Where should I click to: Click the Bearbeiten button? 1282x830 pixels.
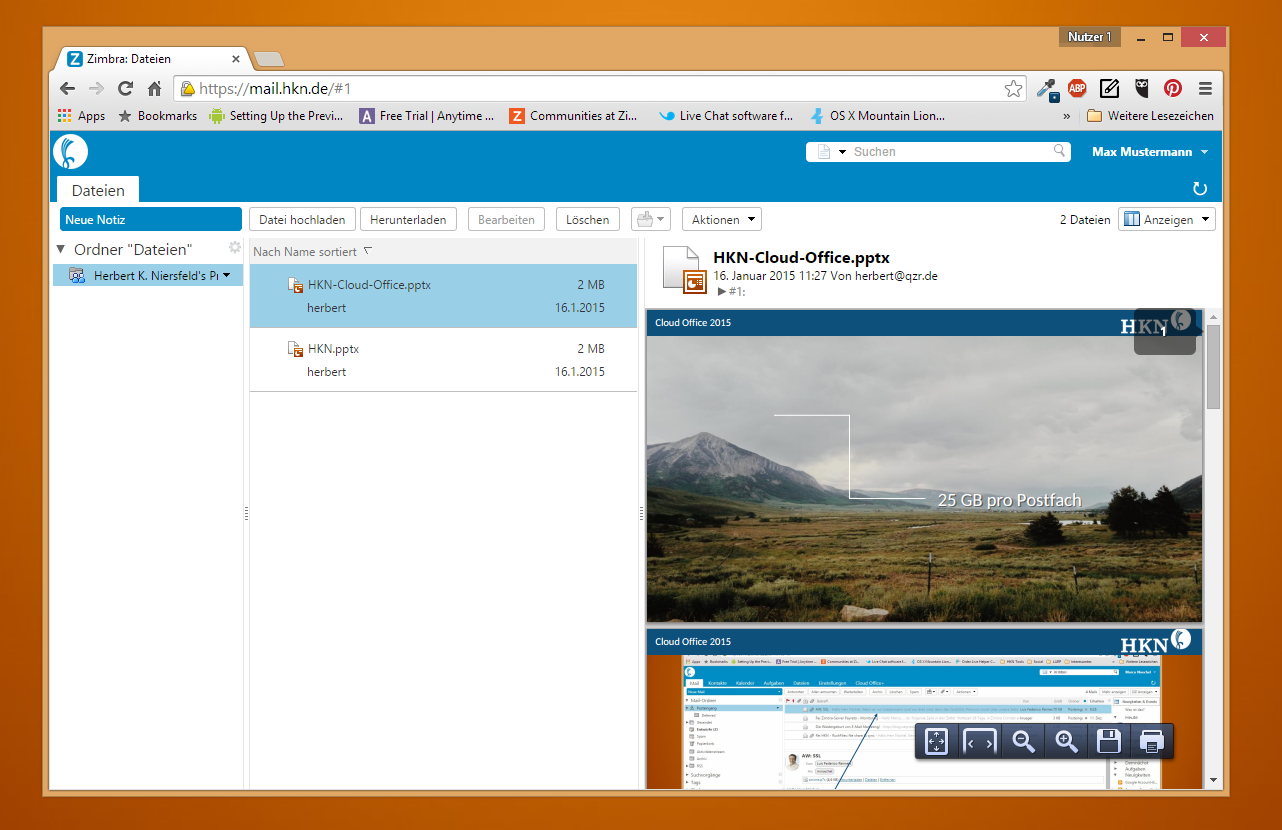[x=507, y=219]
